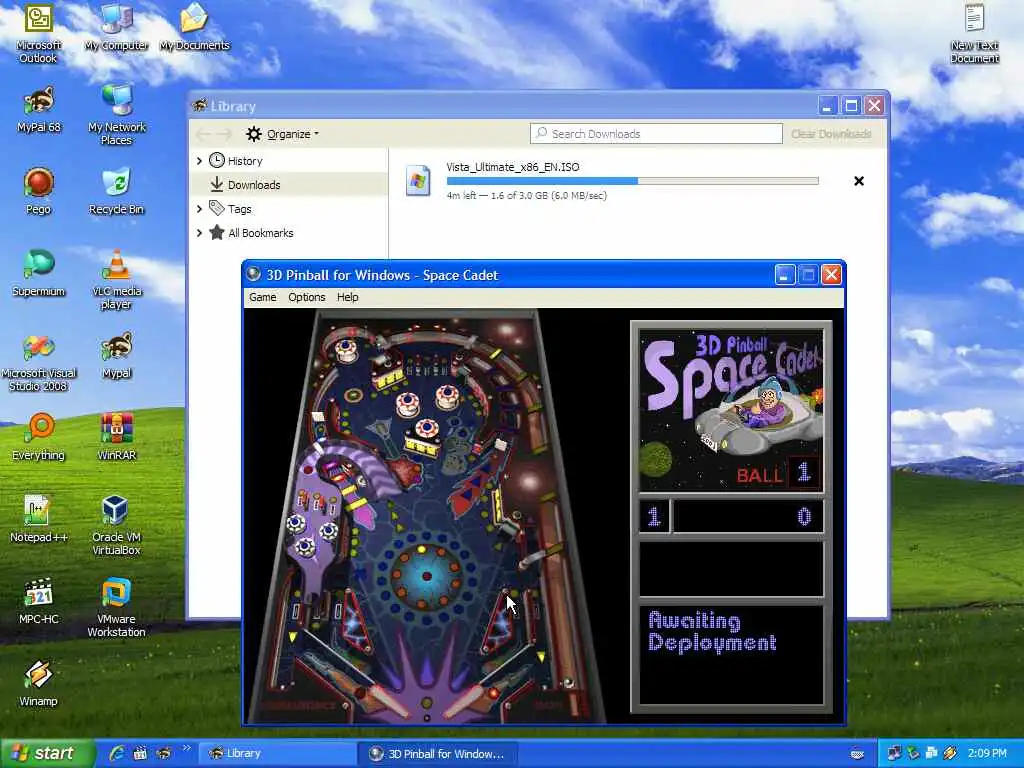Click the Vista ISO file icon
The height and width of the screenshot is (768, 1024).
click(x=418, y=181)
